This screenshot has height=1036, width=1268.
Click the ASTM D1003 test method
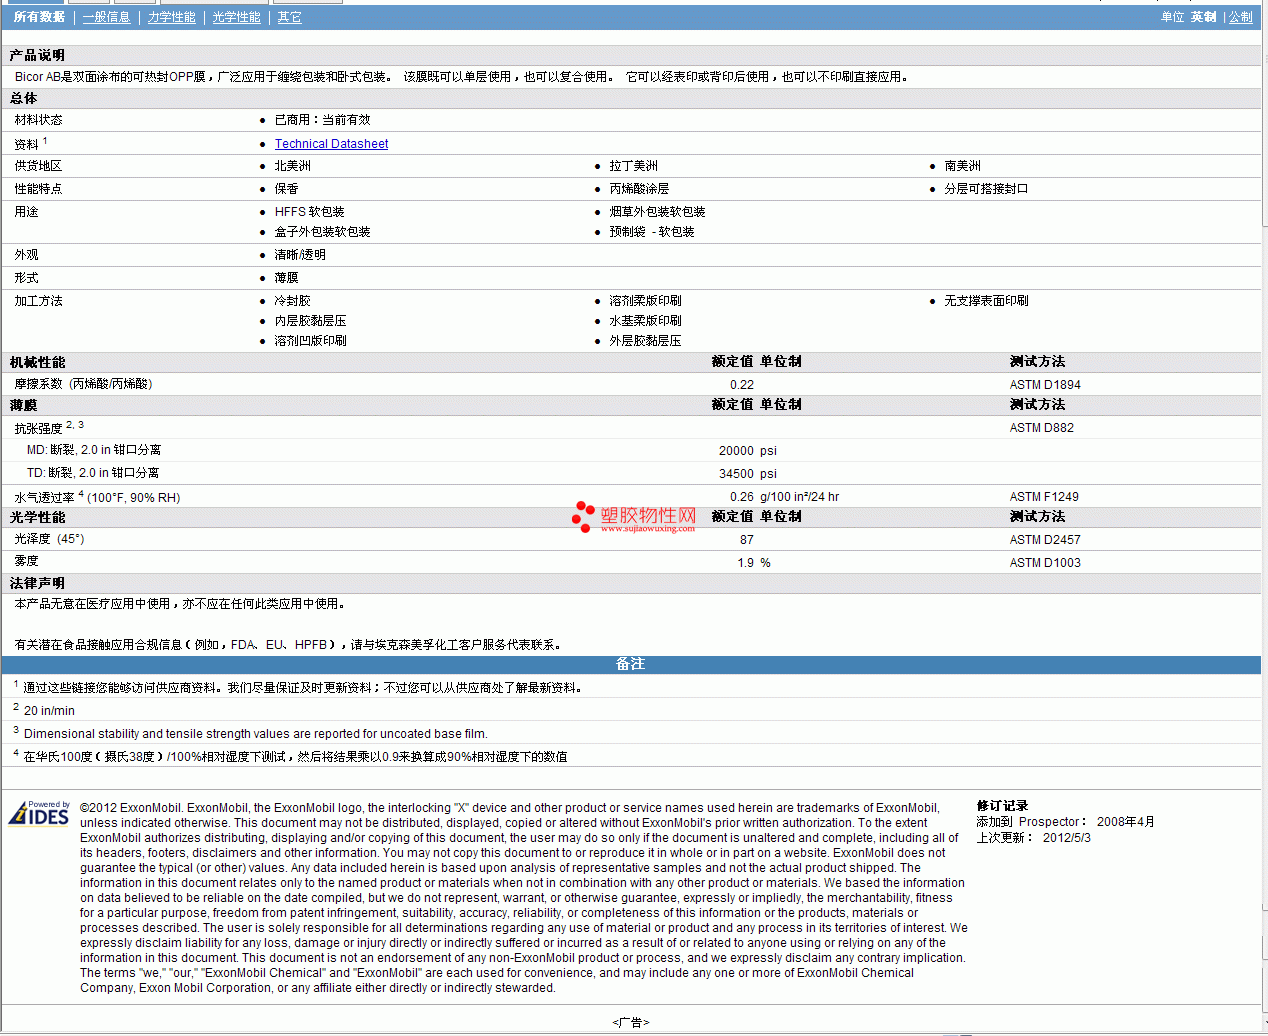(1045, 563)
